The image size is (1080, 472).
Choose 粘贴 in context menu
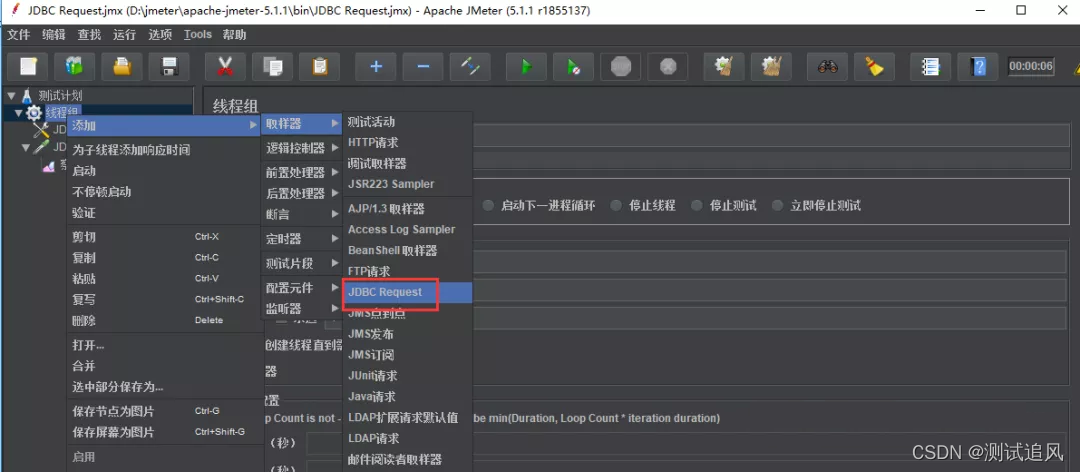pyautogui.click(x=163, y=278)
